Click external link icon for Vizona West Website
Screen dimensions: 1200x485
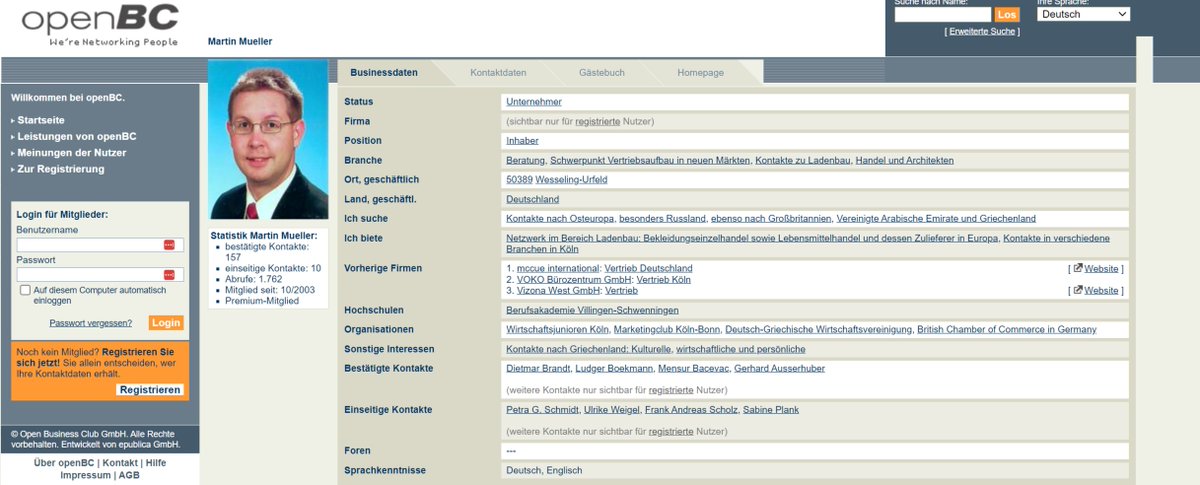point(1078,290)
